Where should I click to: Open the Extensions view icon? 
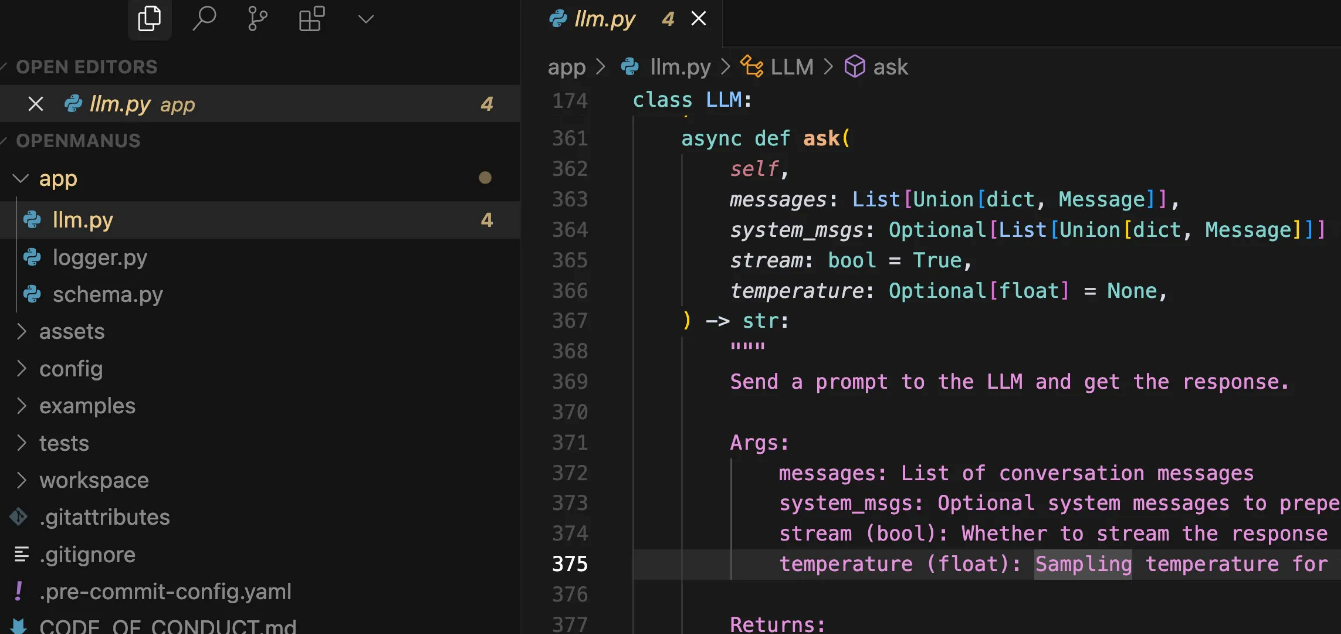coord(312,19)
